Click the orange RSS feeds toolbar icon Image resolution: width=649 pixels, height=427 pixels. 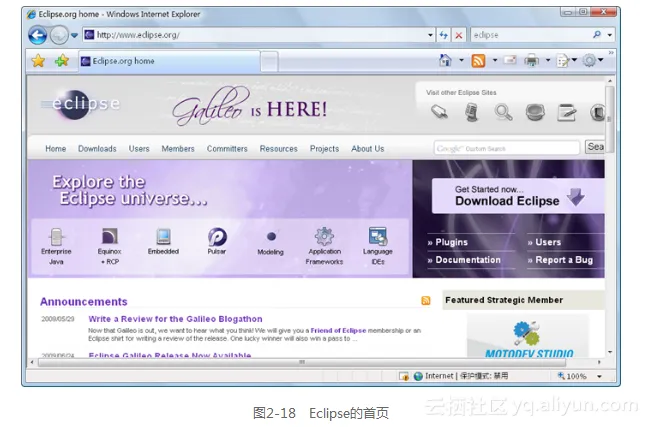478,61
